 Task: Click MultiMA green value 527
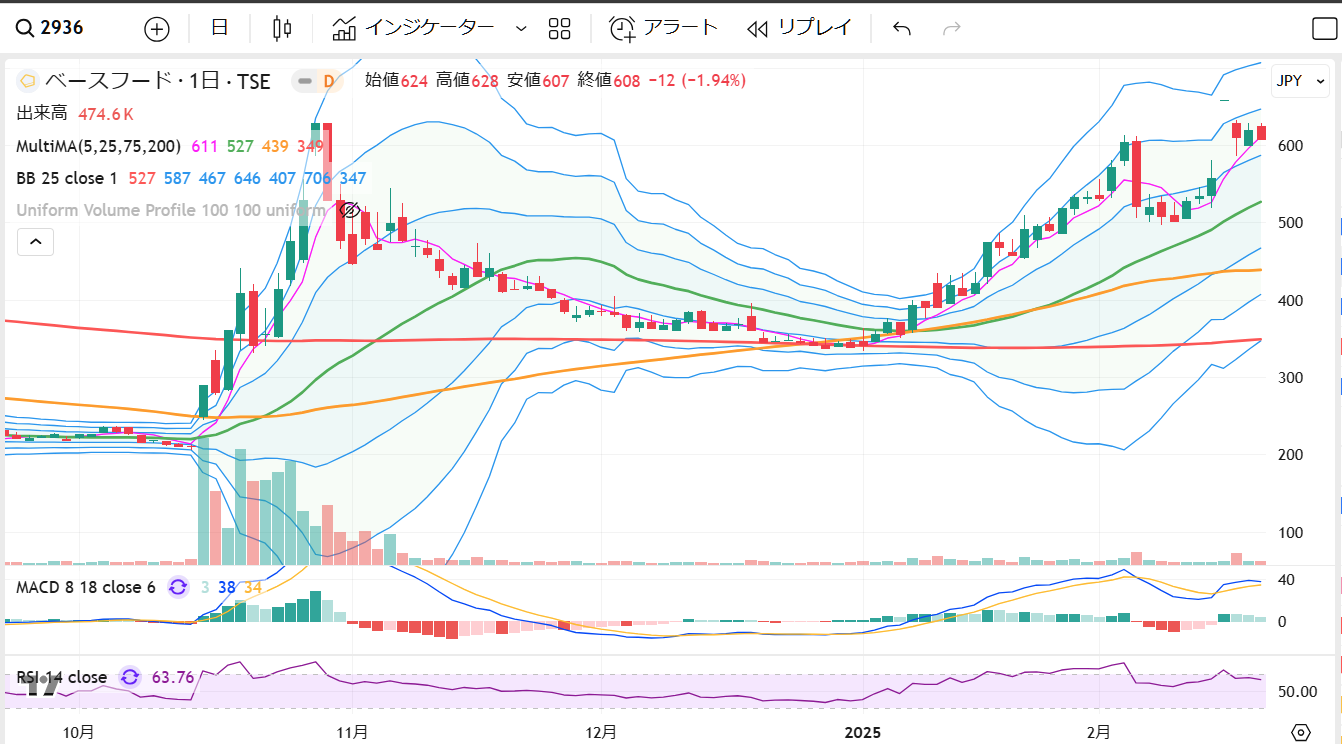coord(240,146)
